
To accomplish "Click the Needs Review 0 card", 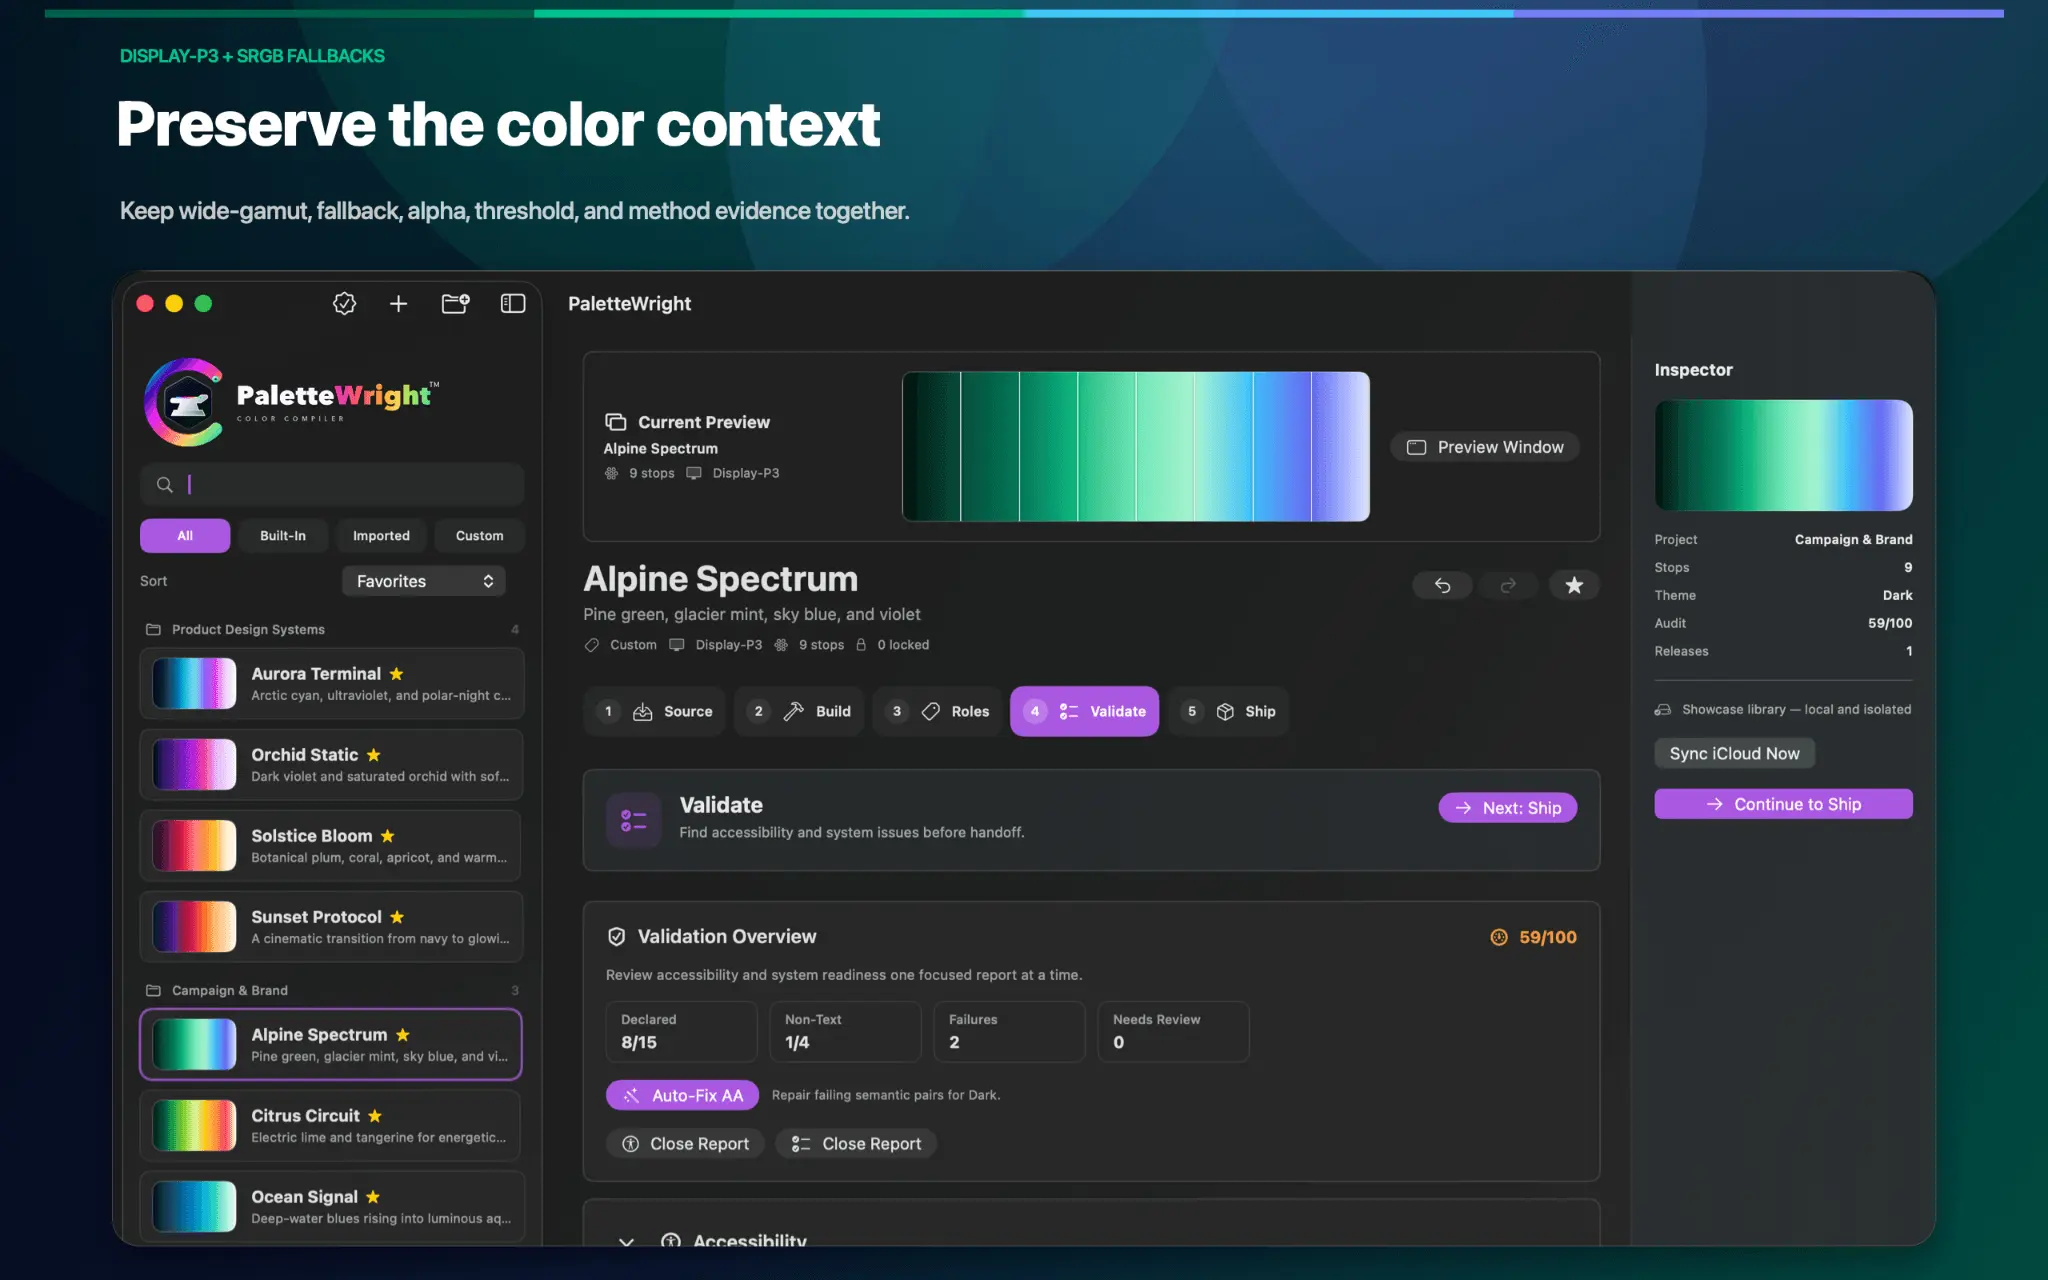I will (1173, 1032).
